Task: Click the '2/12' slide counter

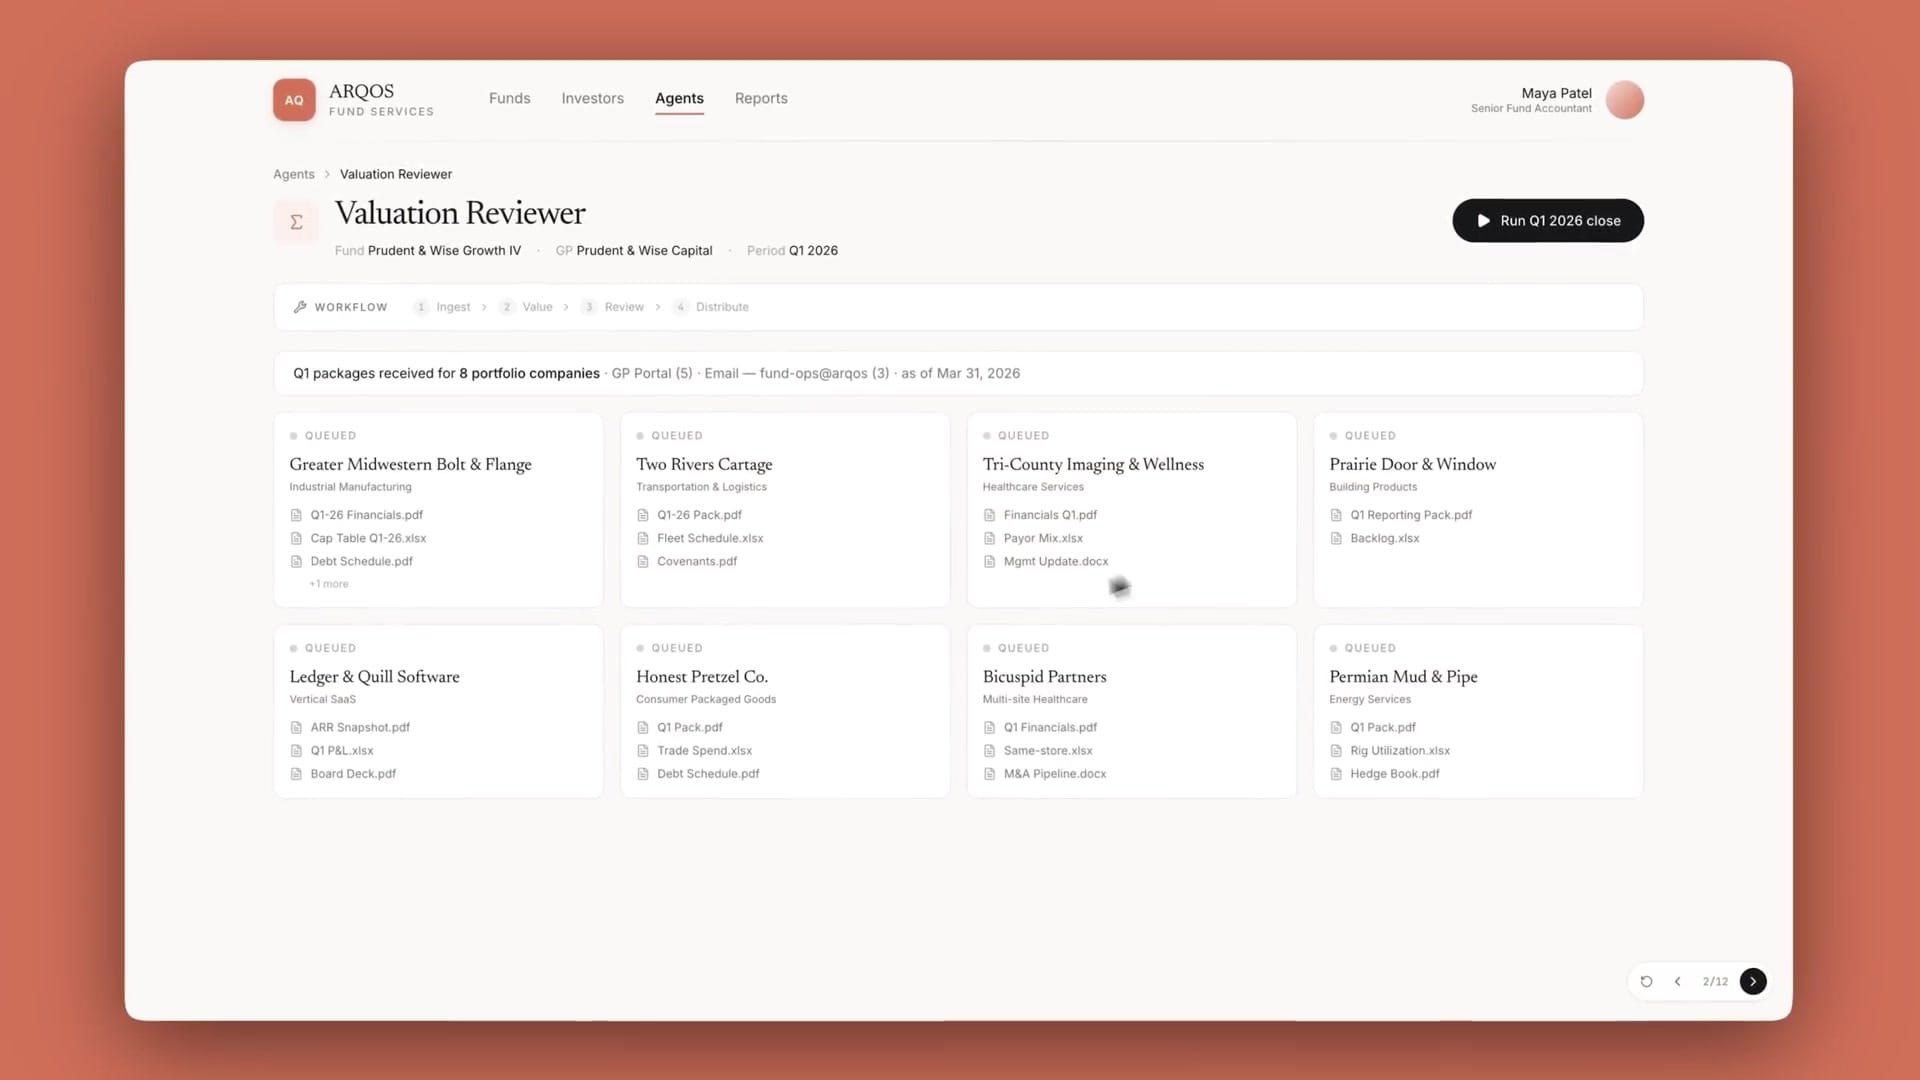Action: tap(1715, 981)
